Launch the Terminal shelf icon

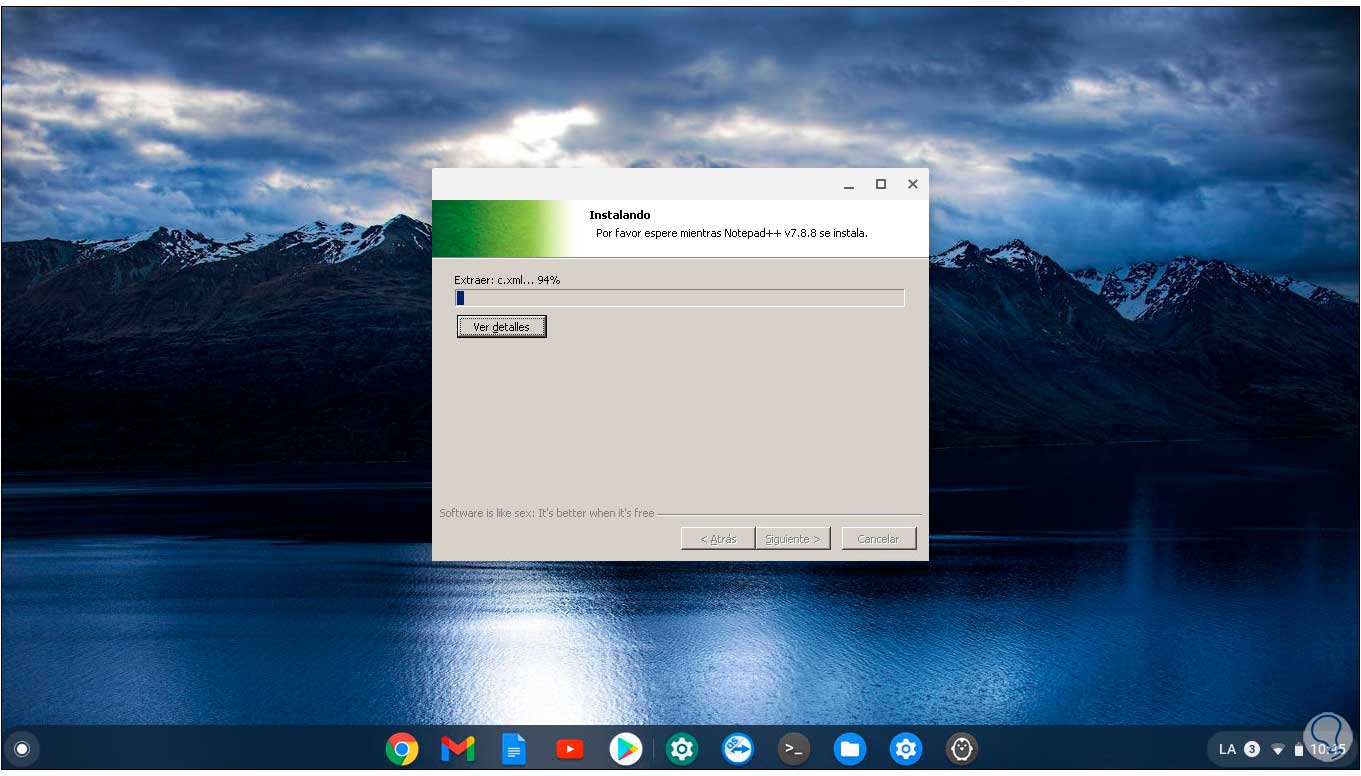point(794,748)
